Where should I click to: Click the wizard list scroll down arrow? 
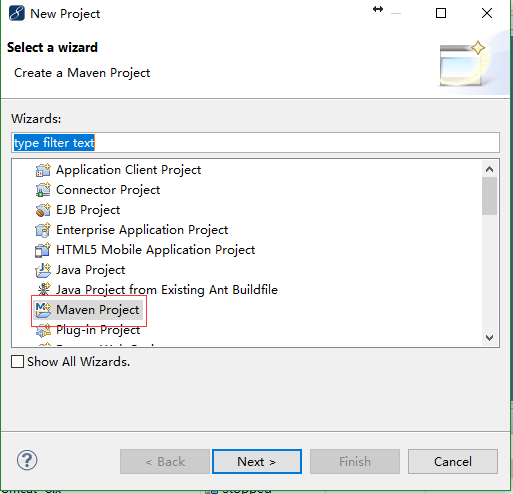(489, 338)
